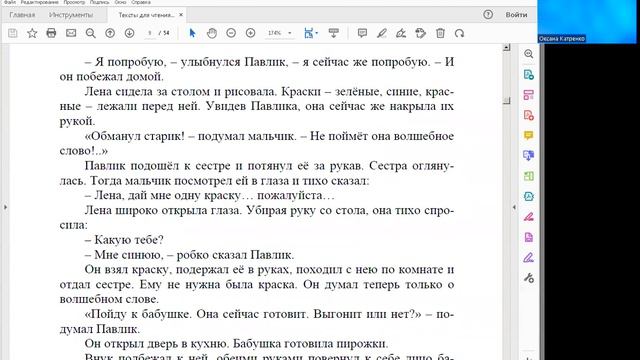Zoom in with the plus button

pos(251,33)
